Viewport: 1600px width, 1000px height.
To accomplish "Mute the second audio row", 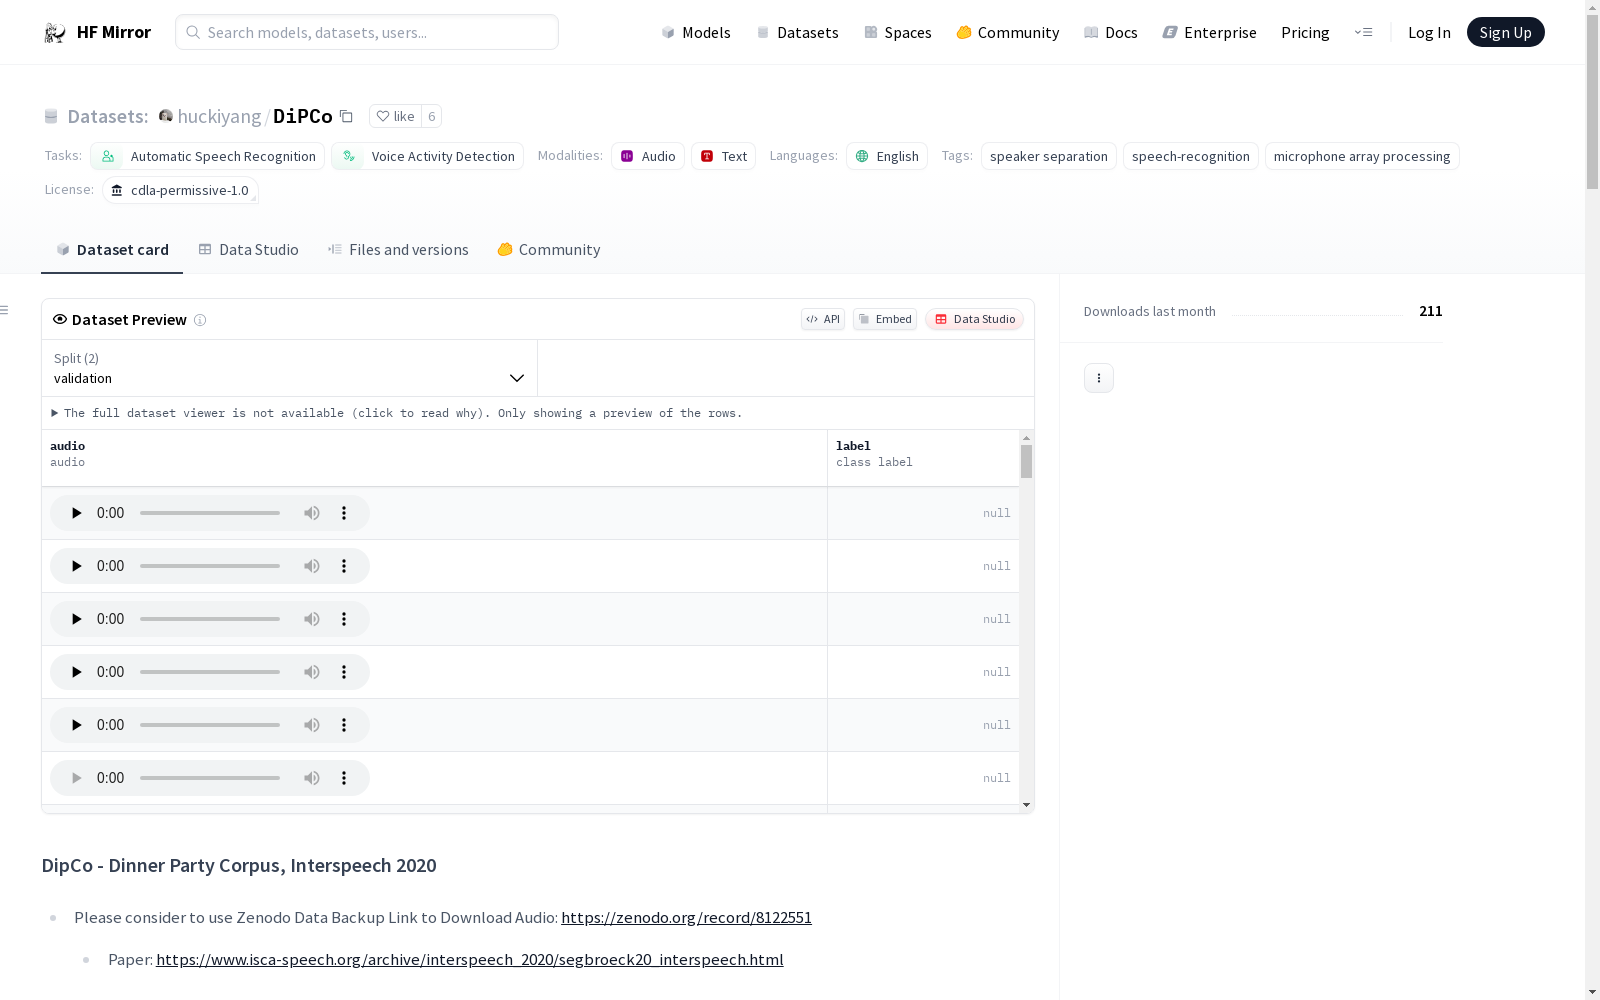I will (x=312, y=566).
